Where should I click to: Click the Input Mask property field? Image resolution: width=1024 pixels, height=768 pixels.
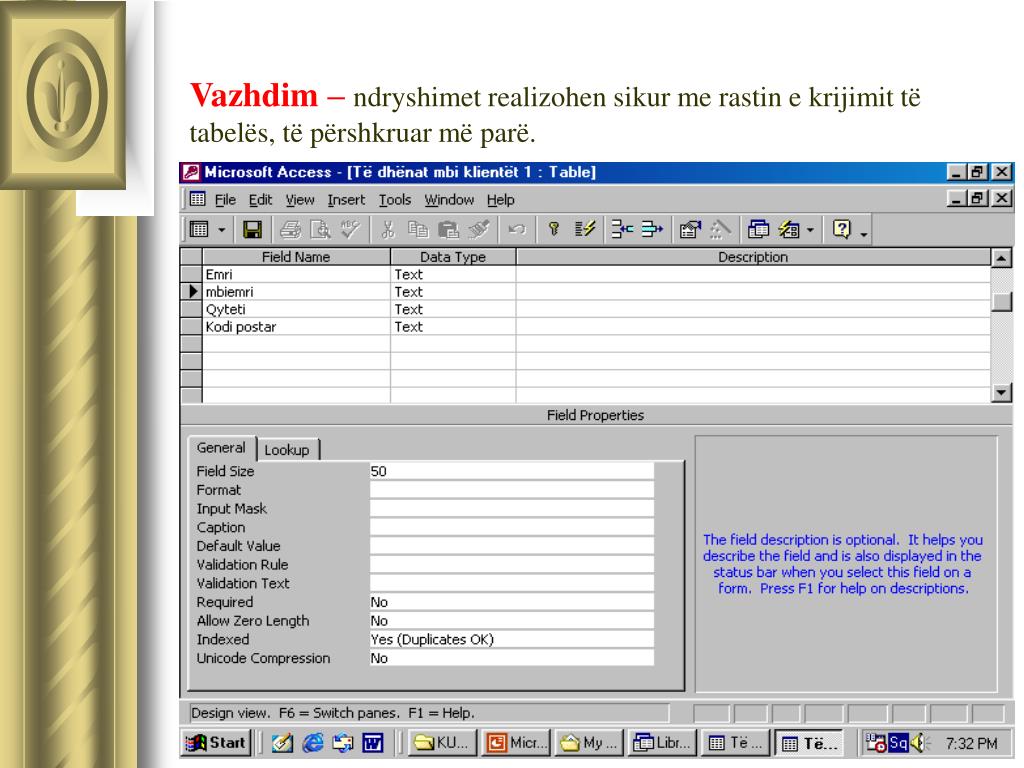point(511,509)
